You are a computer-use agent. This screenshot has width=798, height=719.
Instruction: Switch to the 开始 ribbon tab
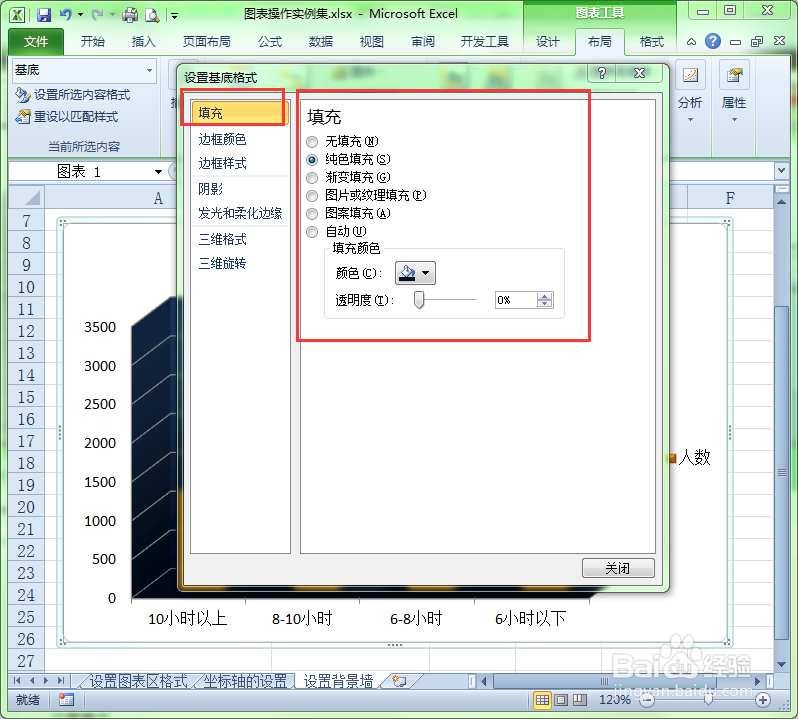93,42
